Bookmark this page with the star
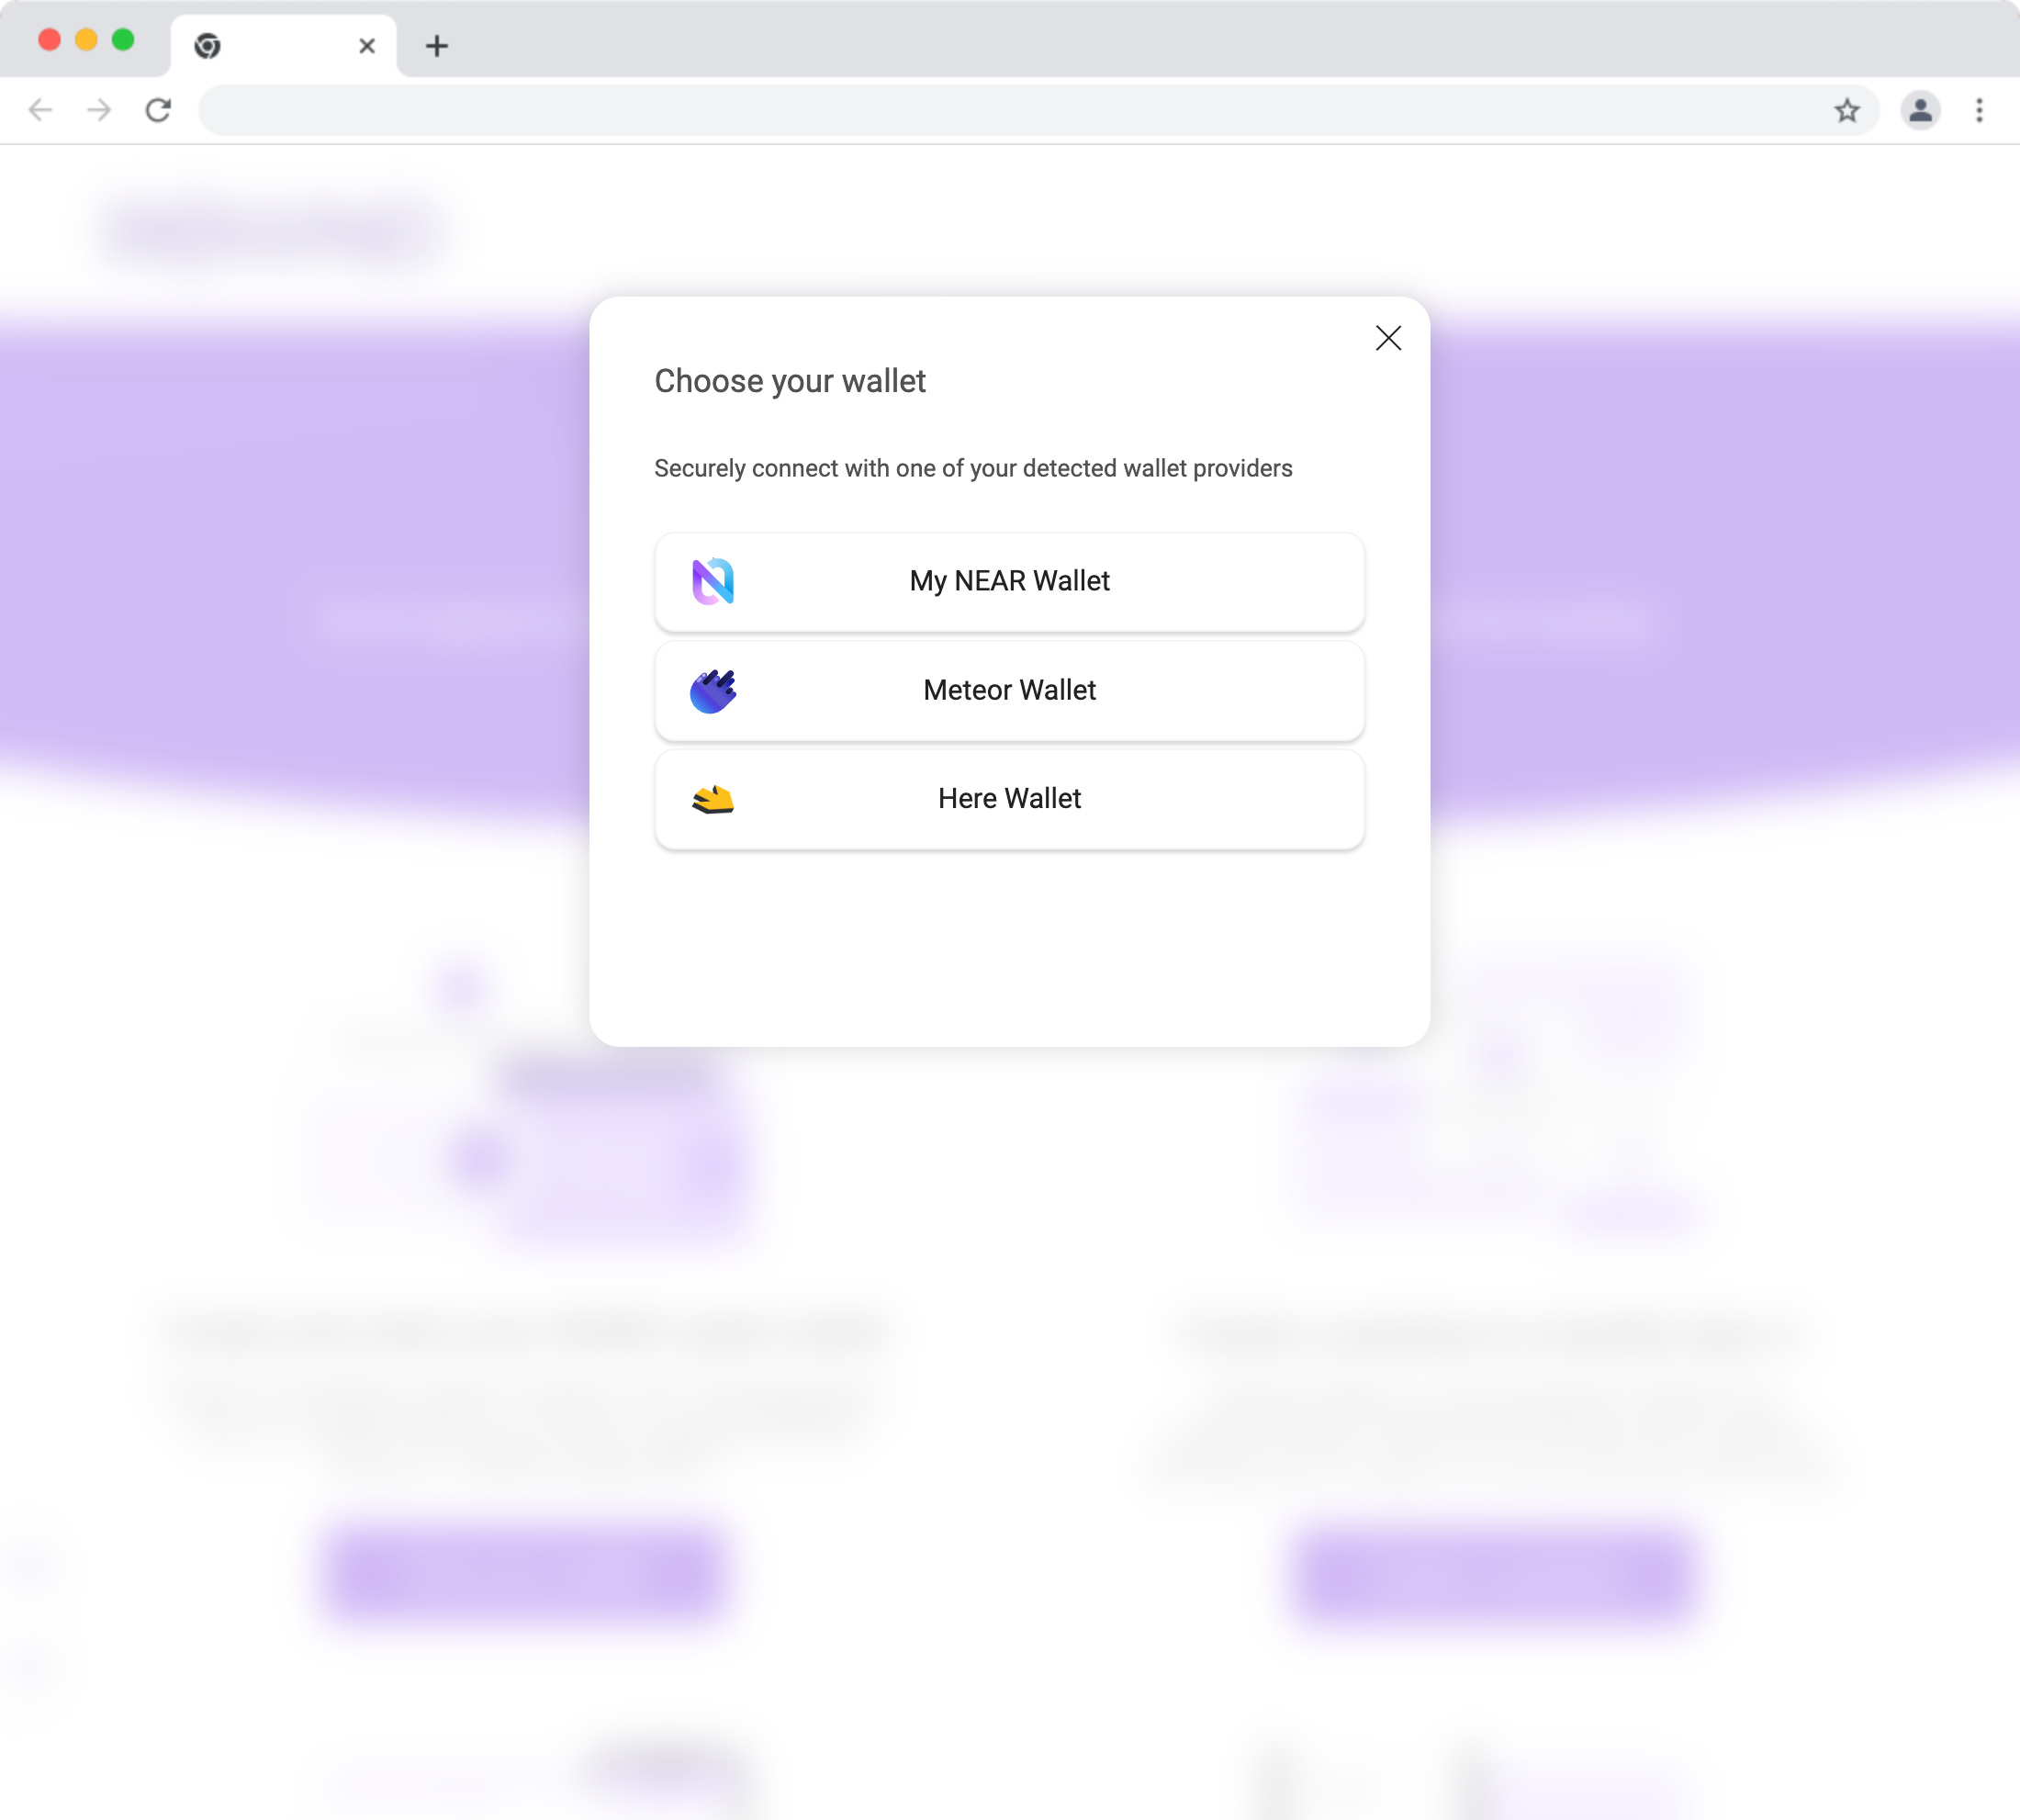The height and width of the screenshot is (1820, 2020). (1847, 110)
